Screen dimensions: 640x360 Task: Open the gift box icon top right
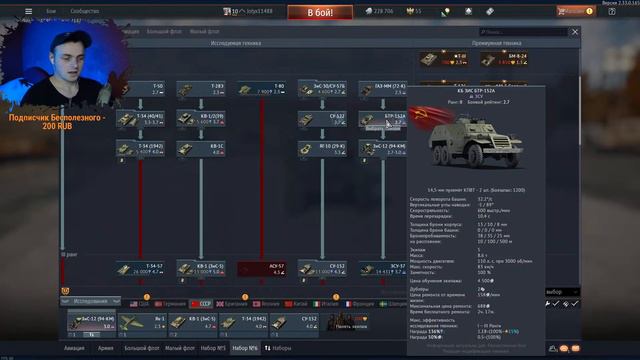612,11
